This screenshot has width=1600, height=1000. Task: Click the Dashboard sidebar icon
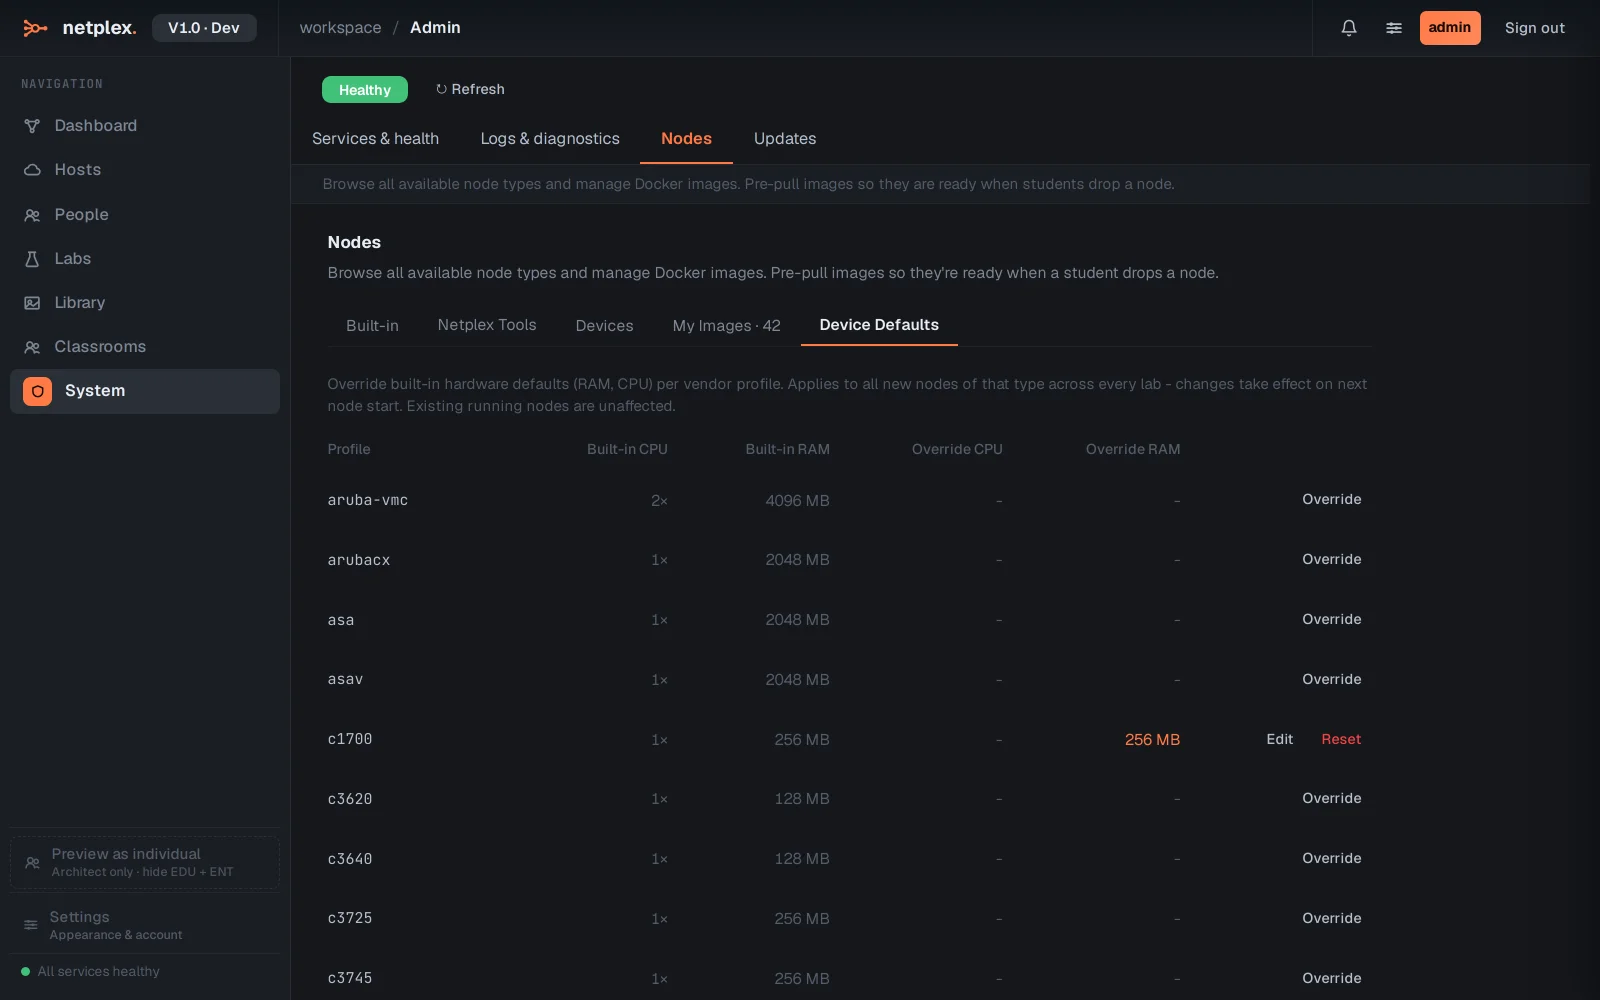pos(32,126)
